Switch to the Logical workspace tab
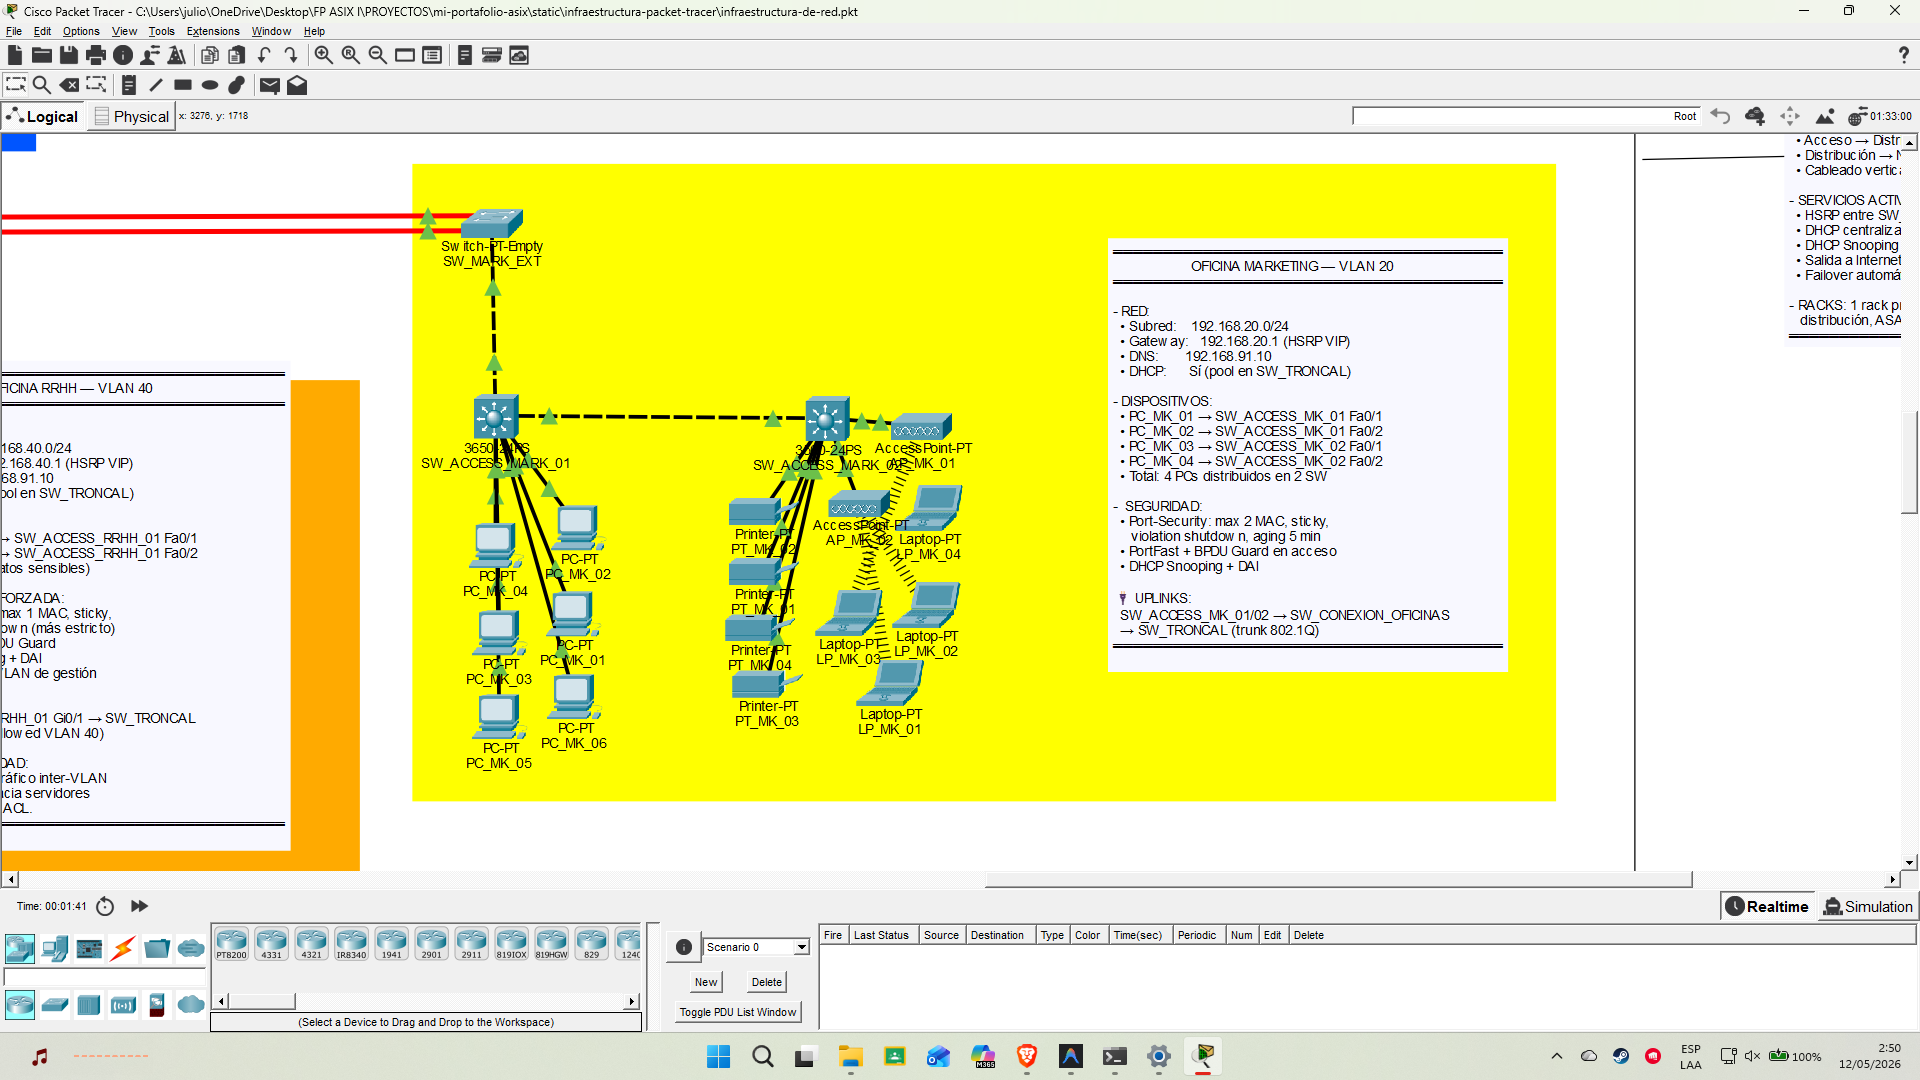 click(x=42, y=116)
